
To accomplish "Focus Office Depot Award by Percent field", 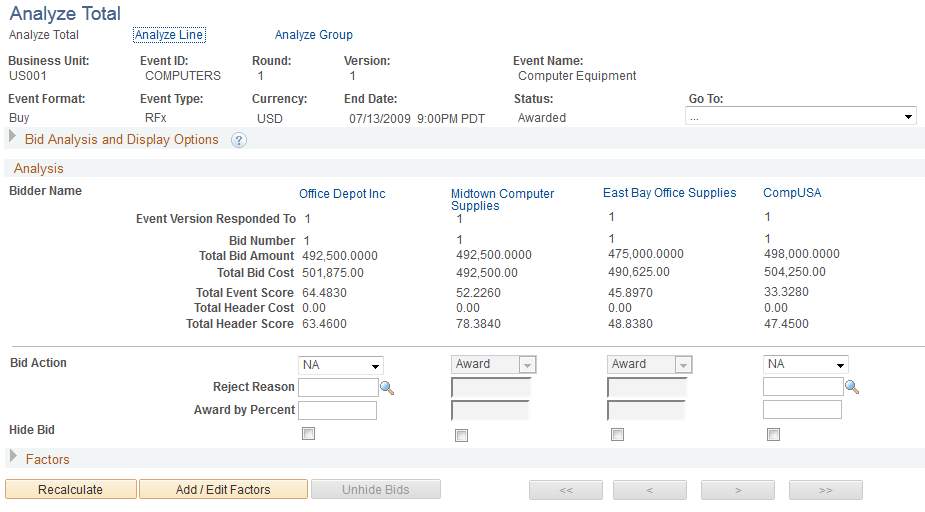I will 337,410.
